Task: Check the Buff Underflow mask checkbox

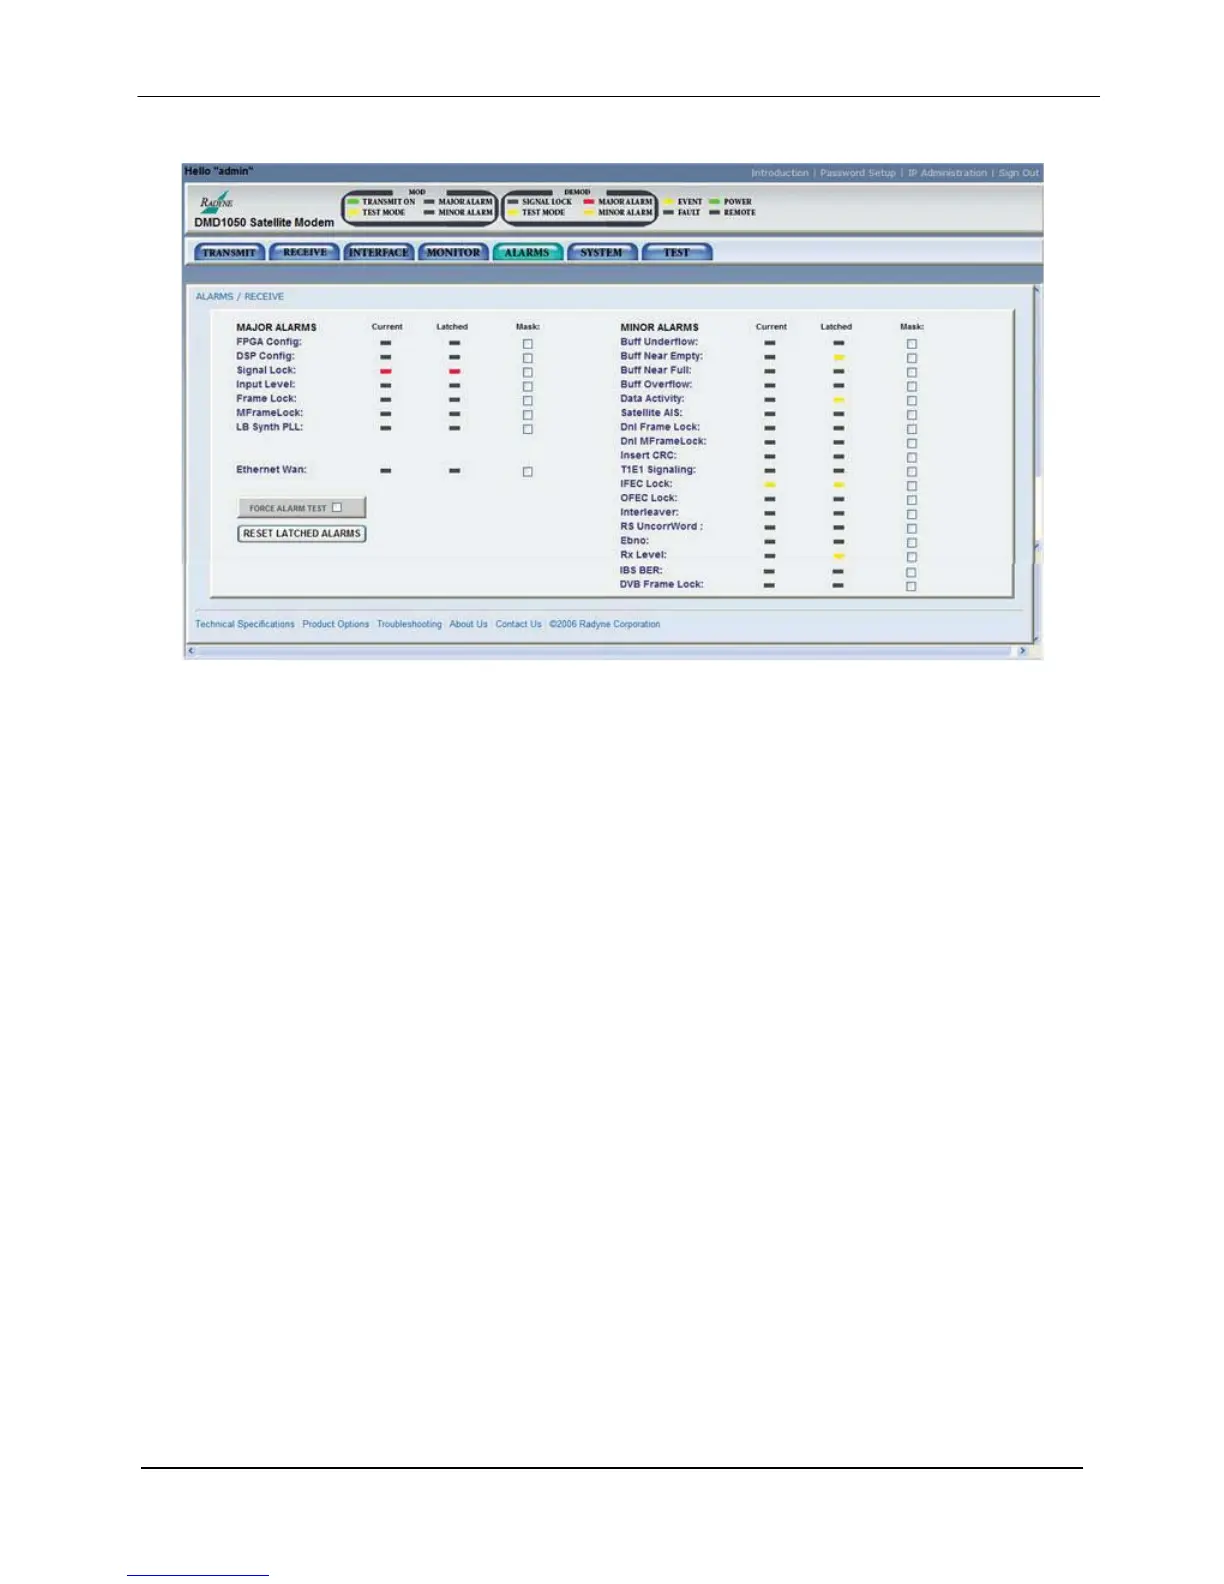Action: (x=912, y=343)
